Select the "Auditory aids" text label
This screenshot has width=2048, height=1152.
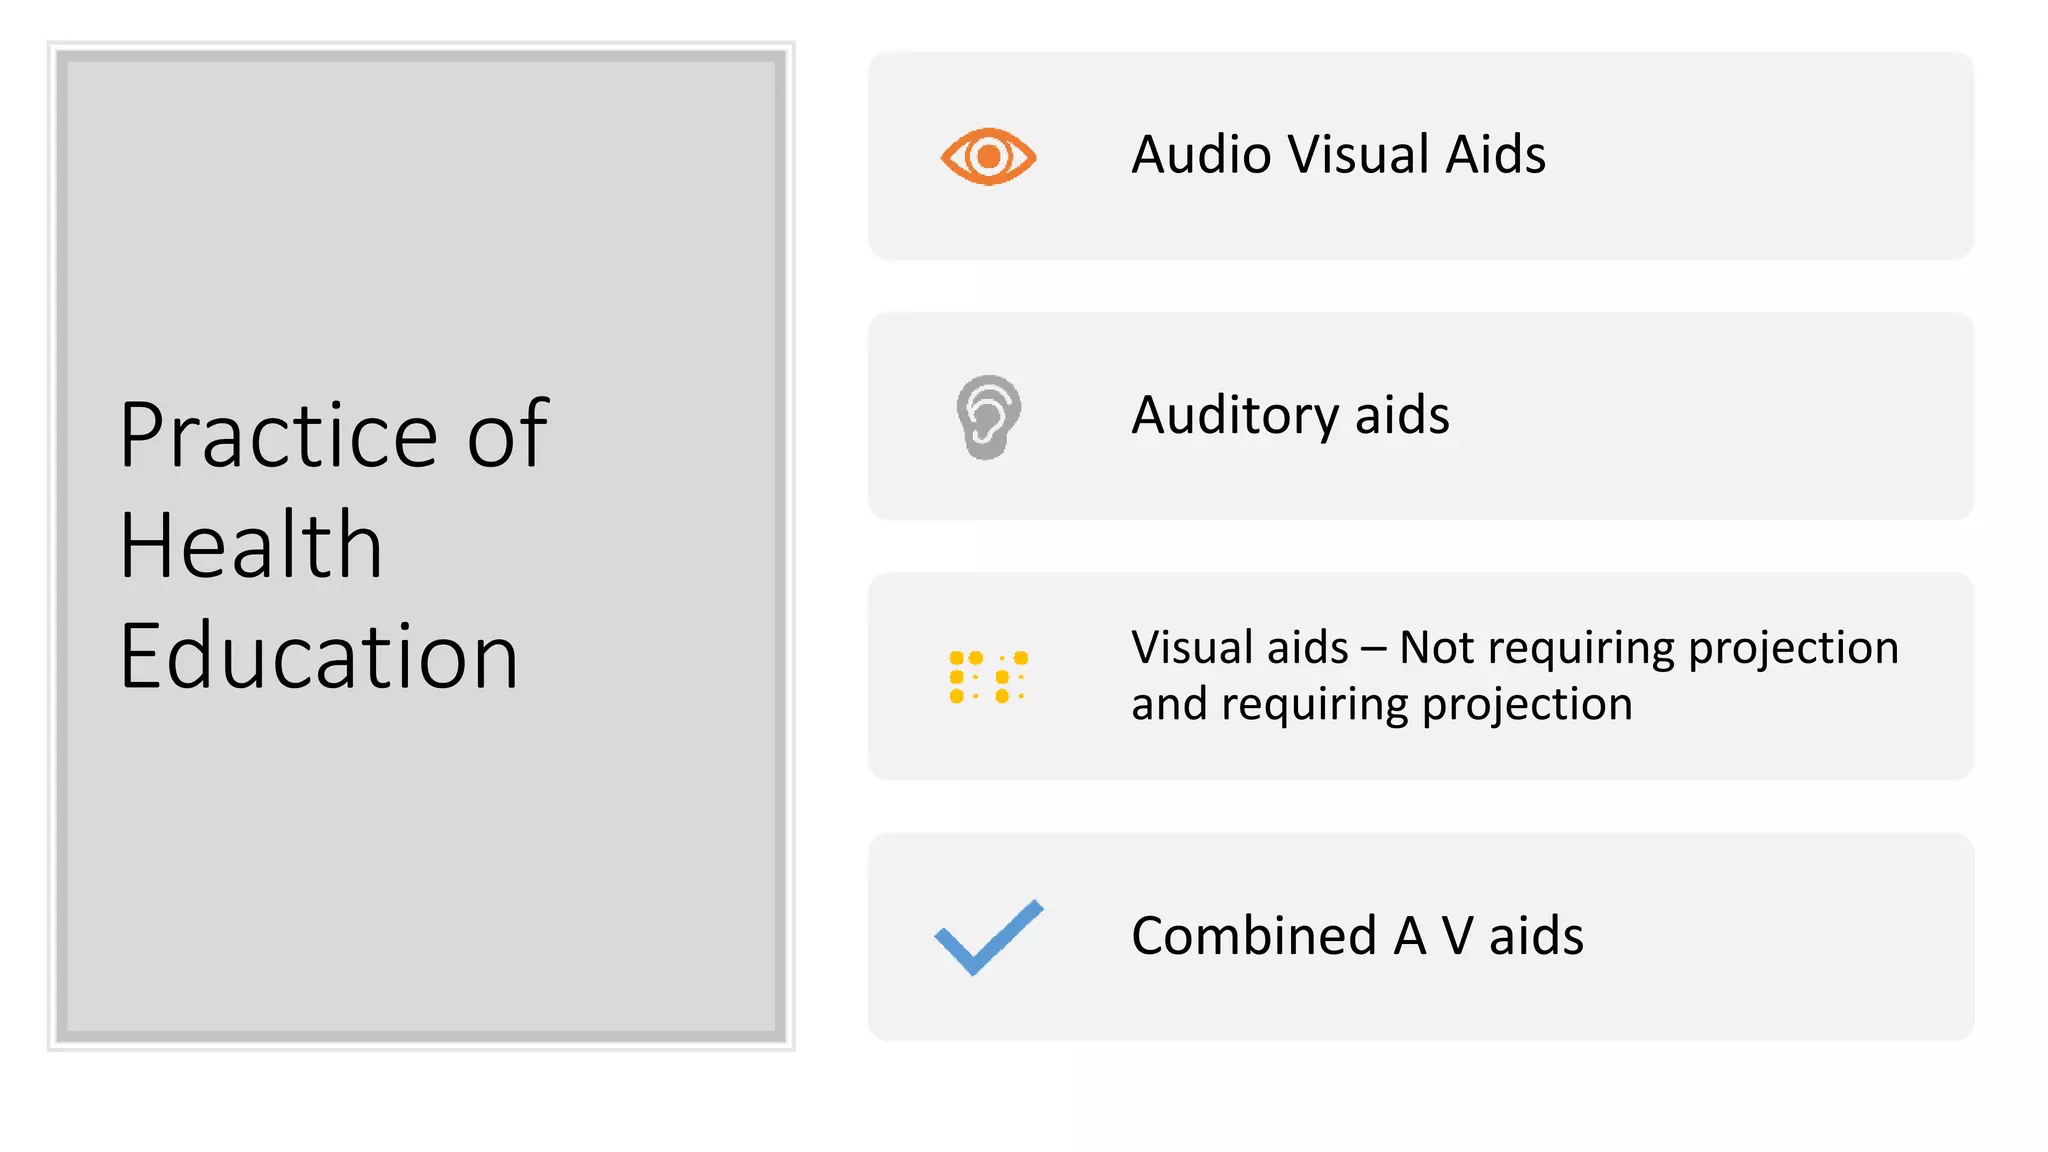(x=1290, y=416)
